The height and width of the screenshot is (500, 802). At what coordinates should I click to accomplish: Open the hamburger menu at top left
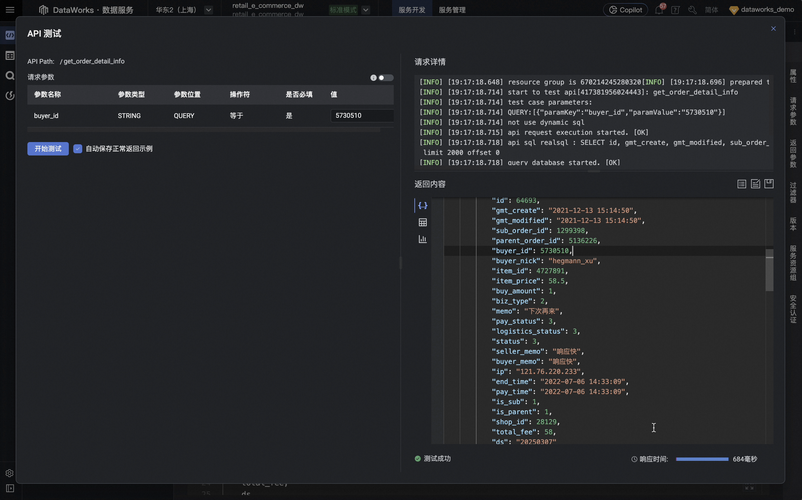click(10, 10)
